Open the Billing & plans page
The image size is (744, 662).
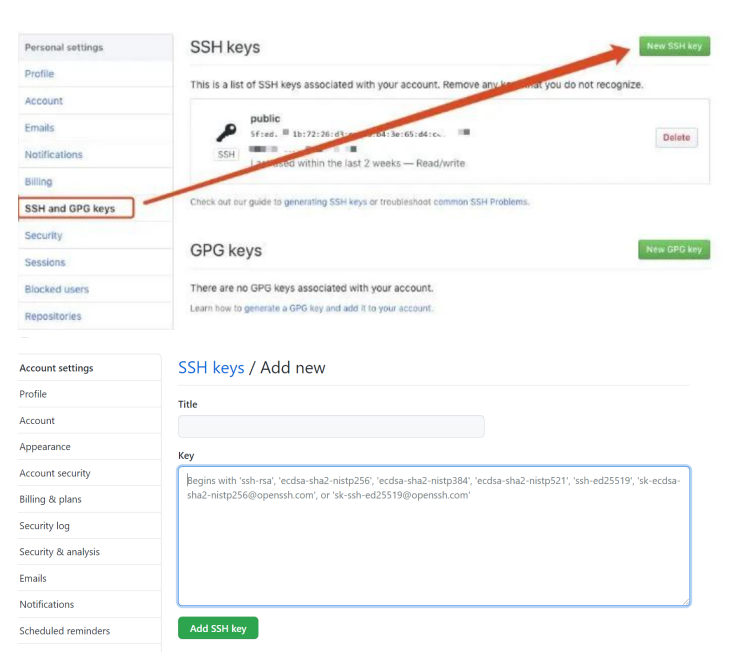pos(50,499)
